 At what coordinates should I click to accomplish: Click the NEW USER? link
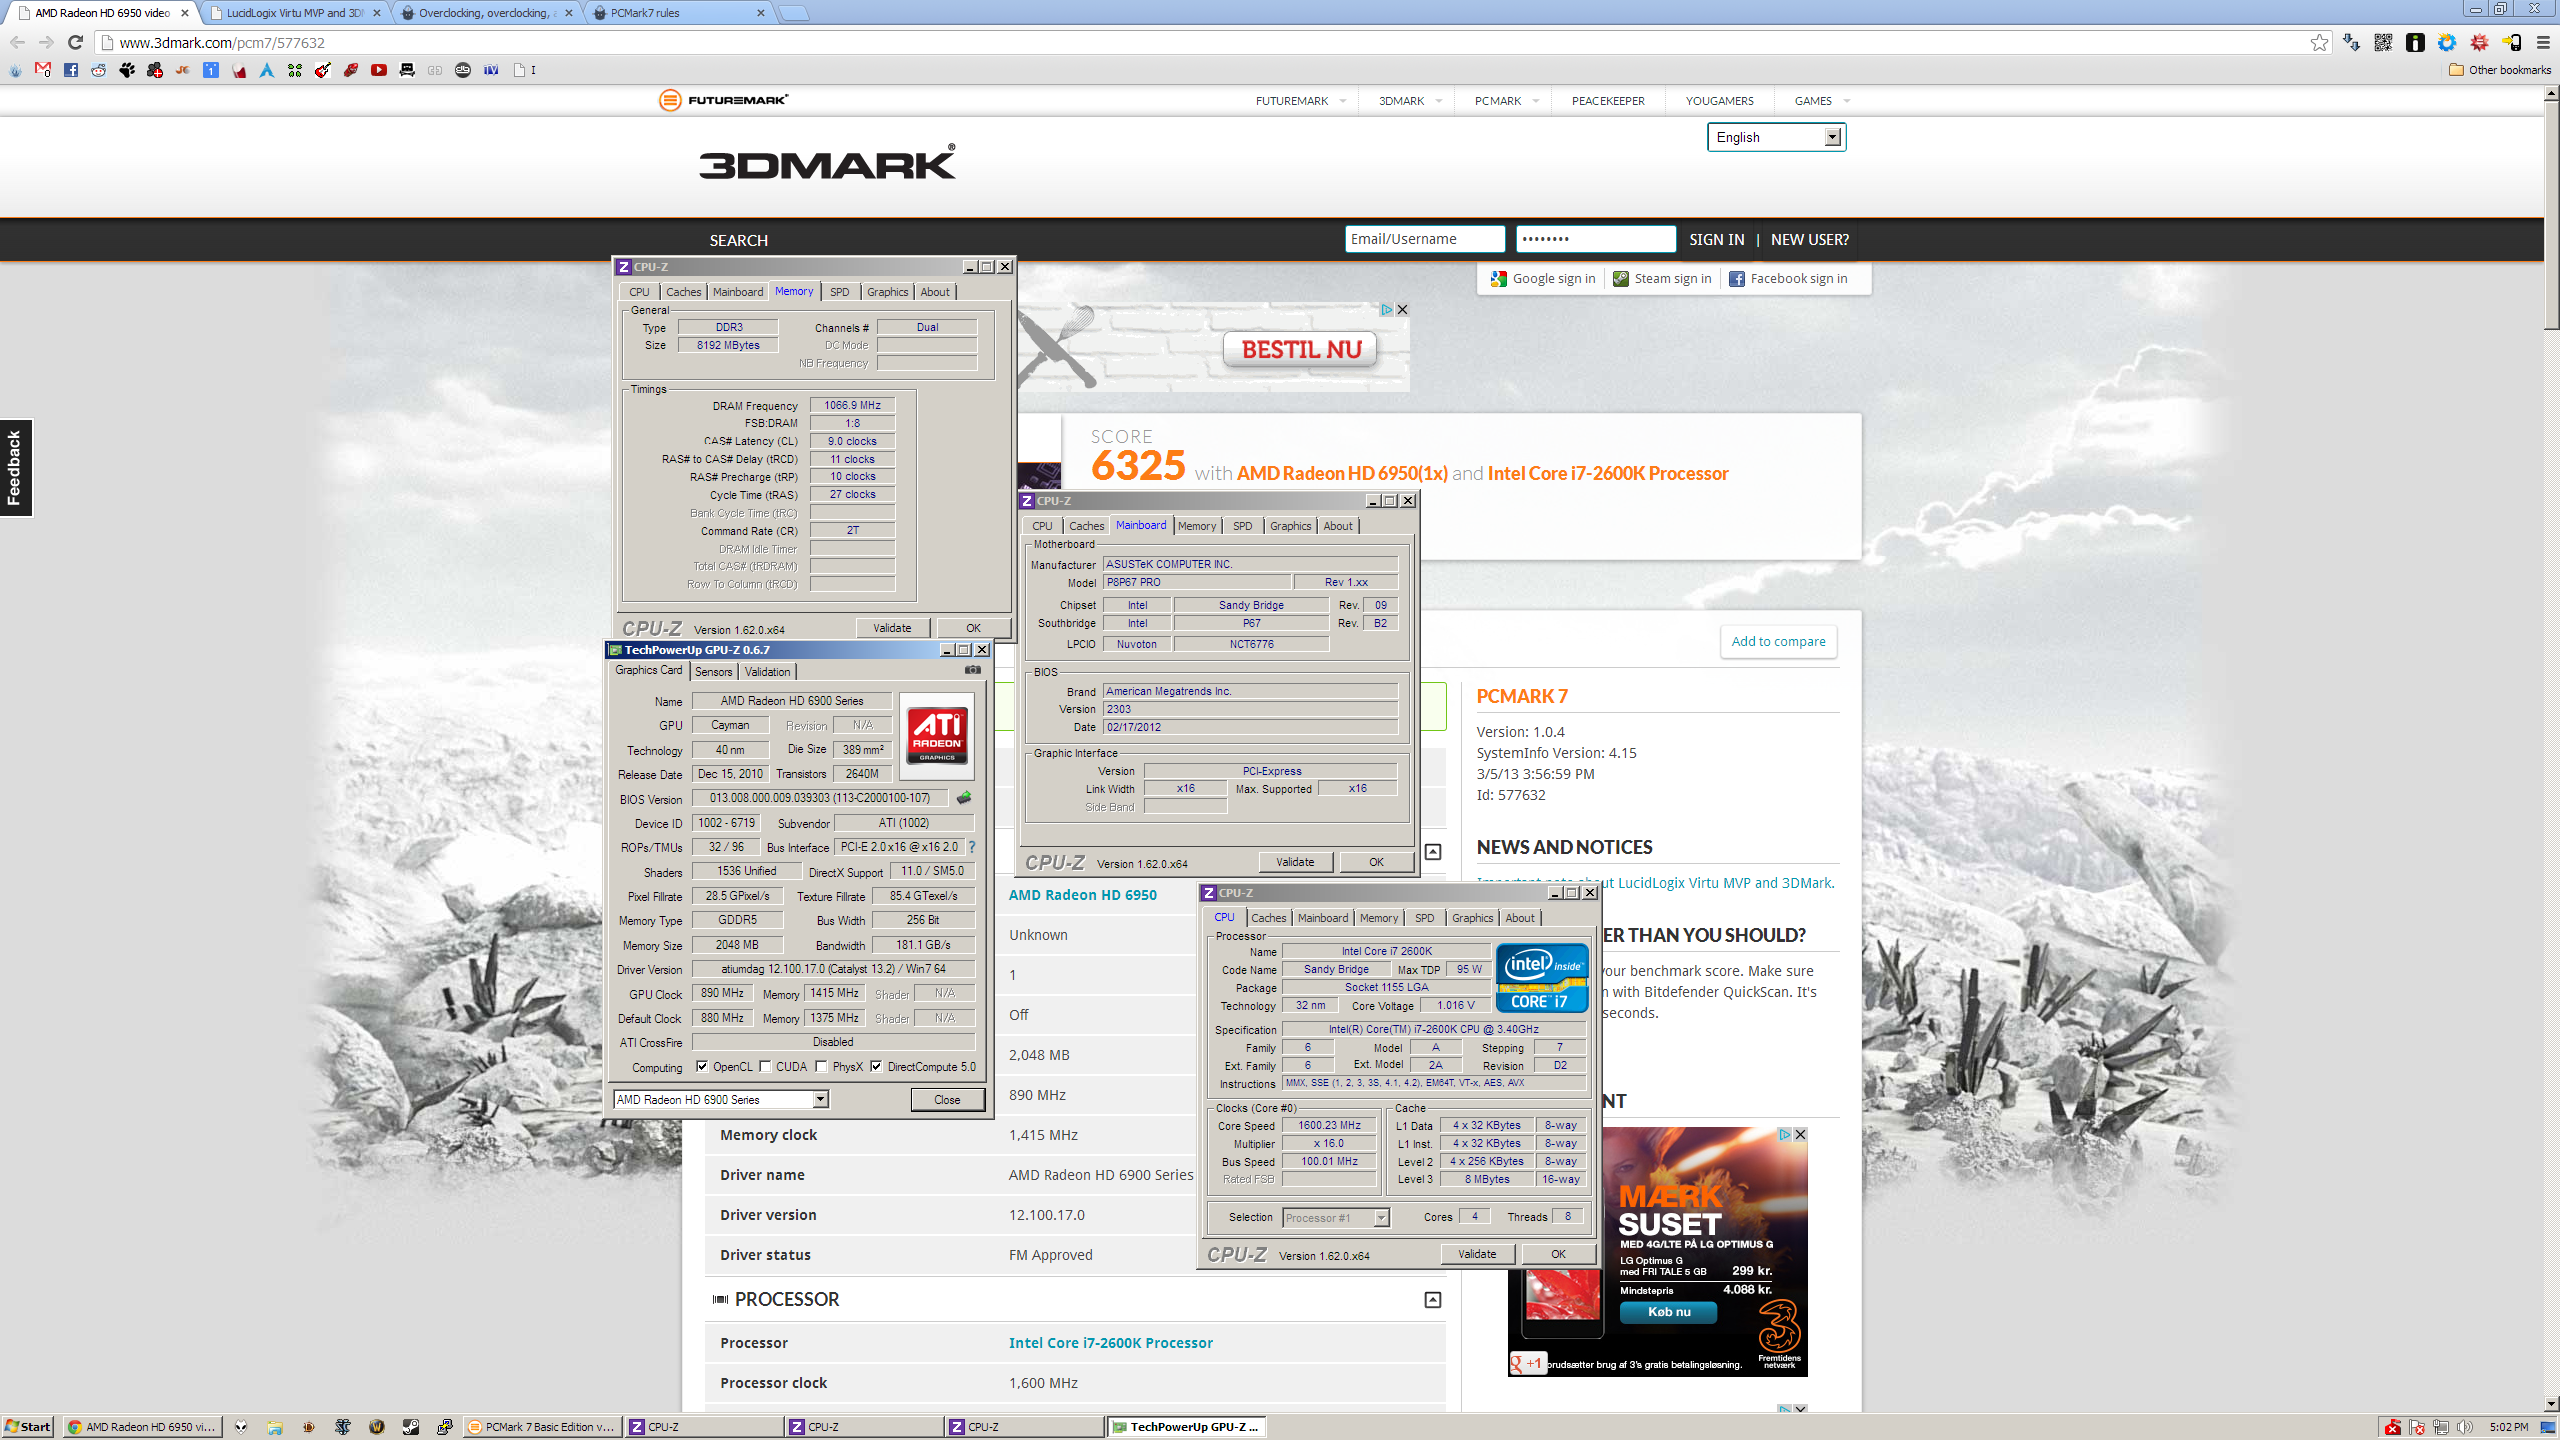point(1809,240)
